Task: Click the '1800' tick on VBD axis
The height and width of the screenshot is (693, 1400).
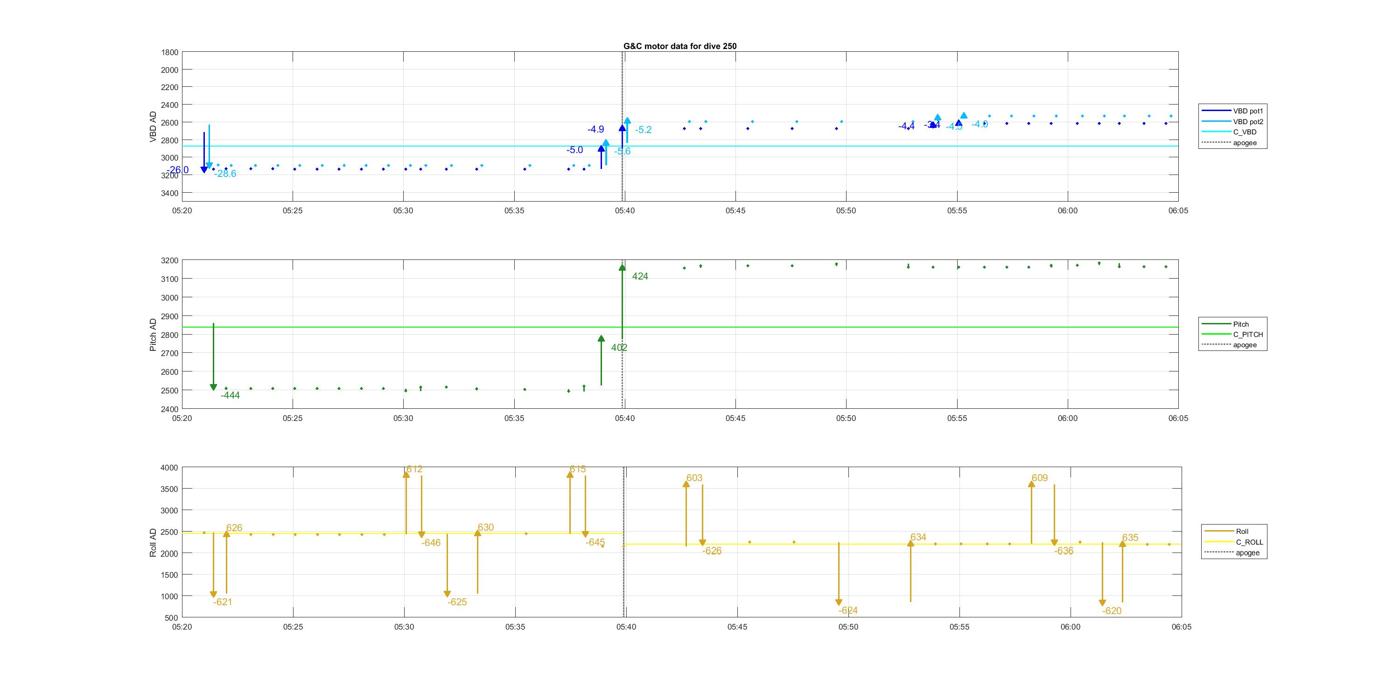Action: [x=170, y=52]
